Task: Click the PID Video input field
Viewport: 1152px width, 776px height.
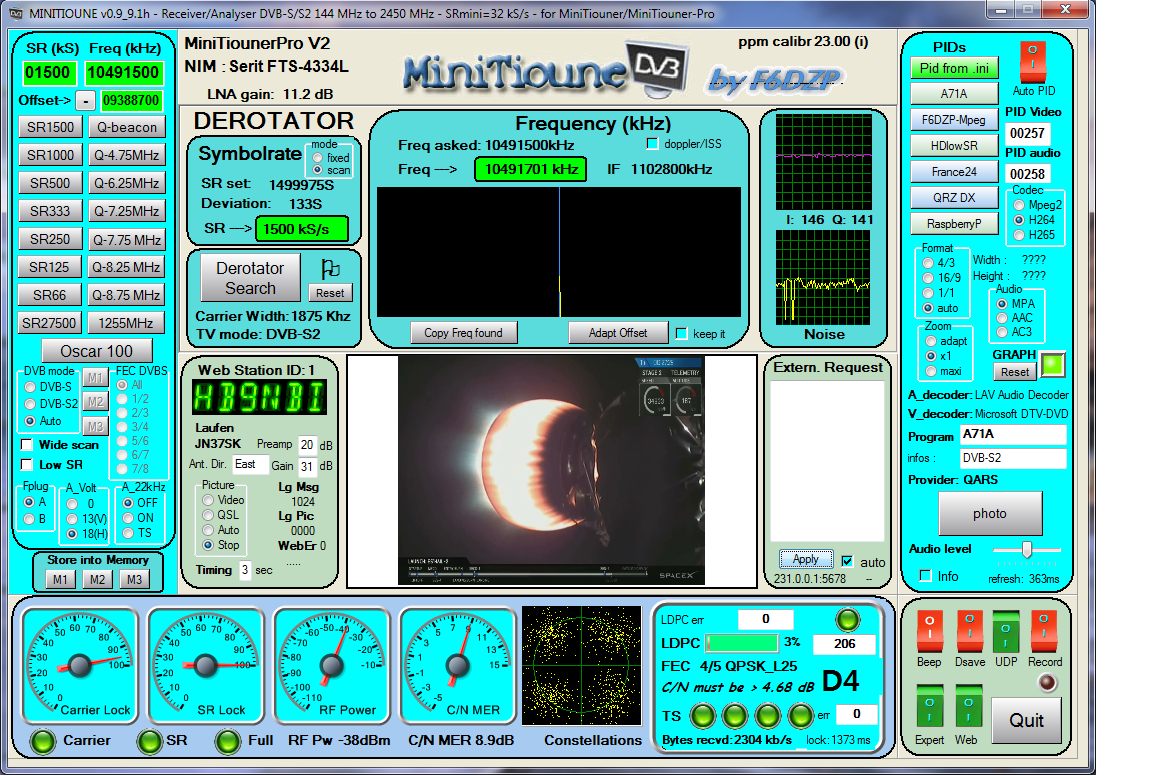Action: tap(1027, 133)
